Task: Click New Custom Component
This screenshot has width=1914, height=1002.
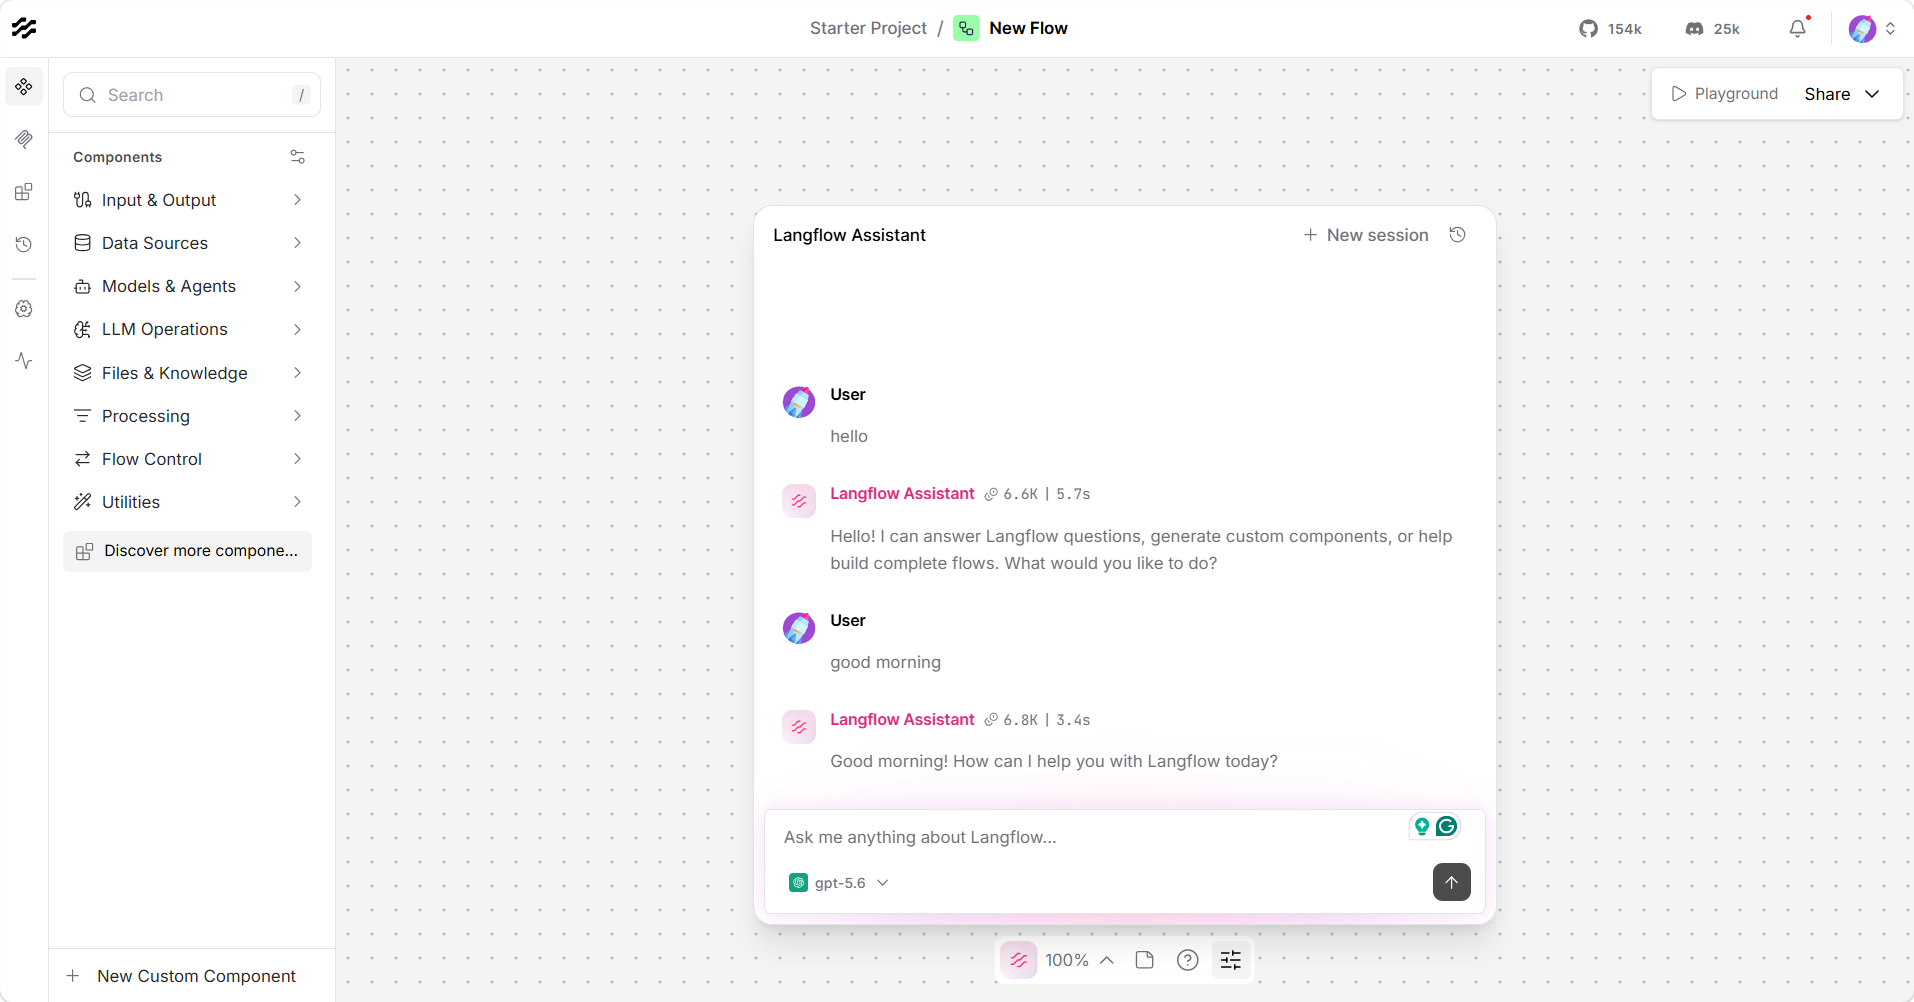Action: pos(182,976)
